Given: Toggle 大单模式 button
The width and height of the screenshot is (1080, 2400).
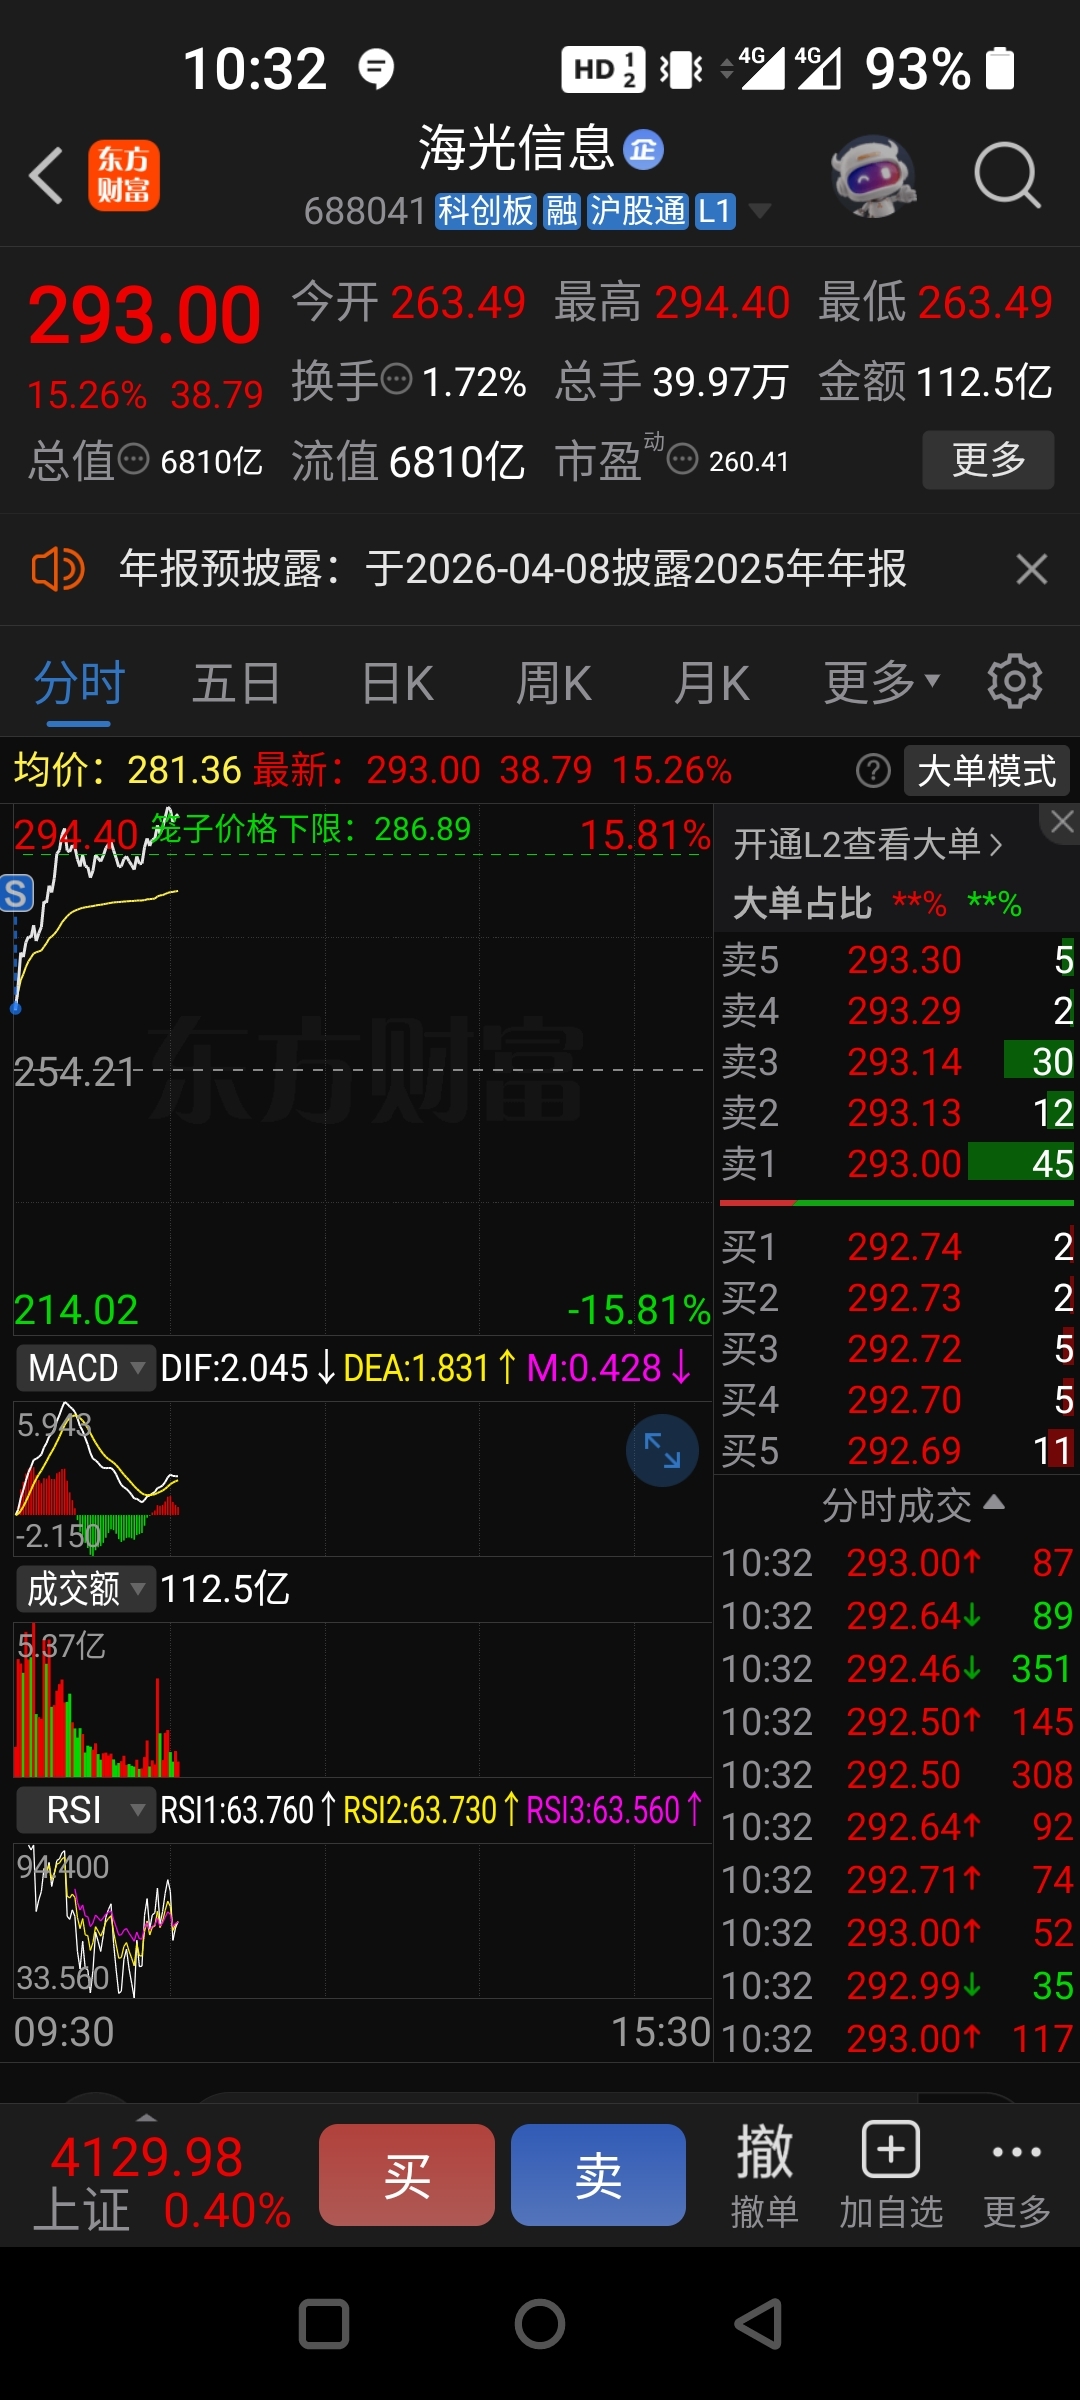Looking at the screenshot, I should 986,771.
